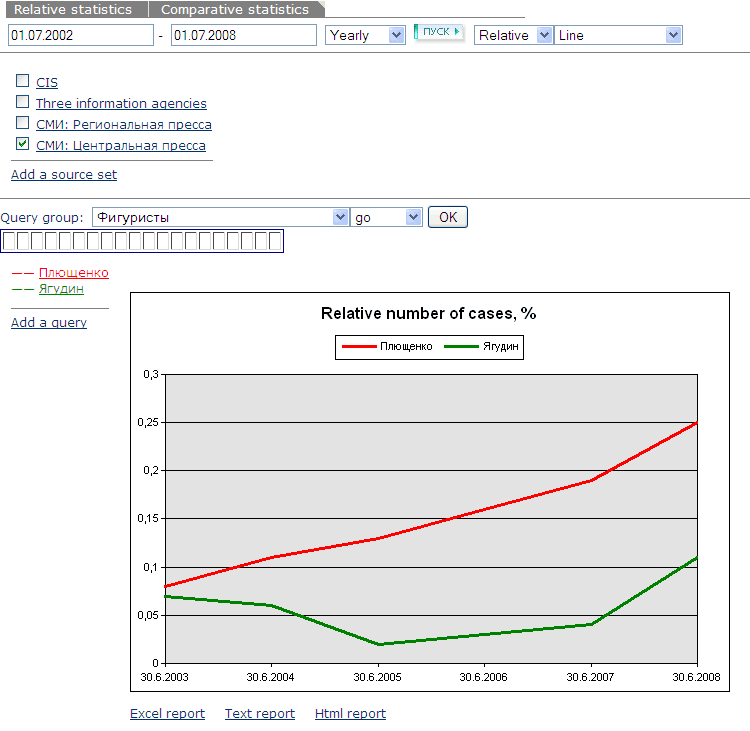750x731 pixels.
Task: Download the Excel report
Action: pos(167,713)
